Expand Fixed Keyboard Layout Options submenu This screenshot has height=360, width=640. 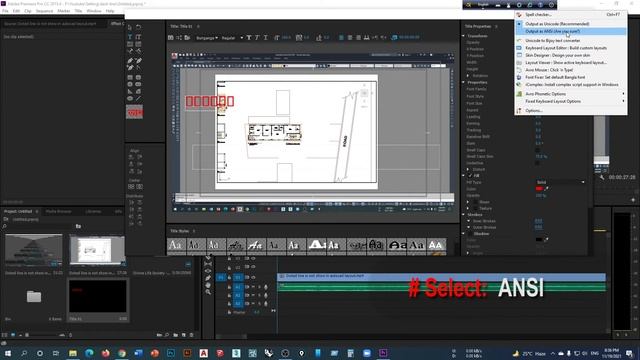pos(571,101)
